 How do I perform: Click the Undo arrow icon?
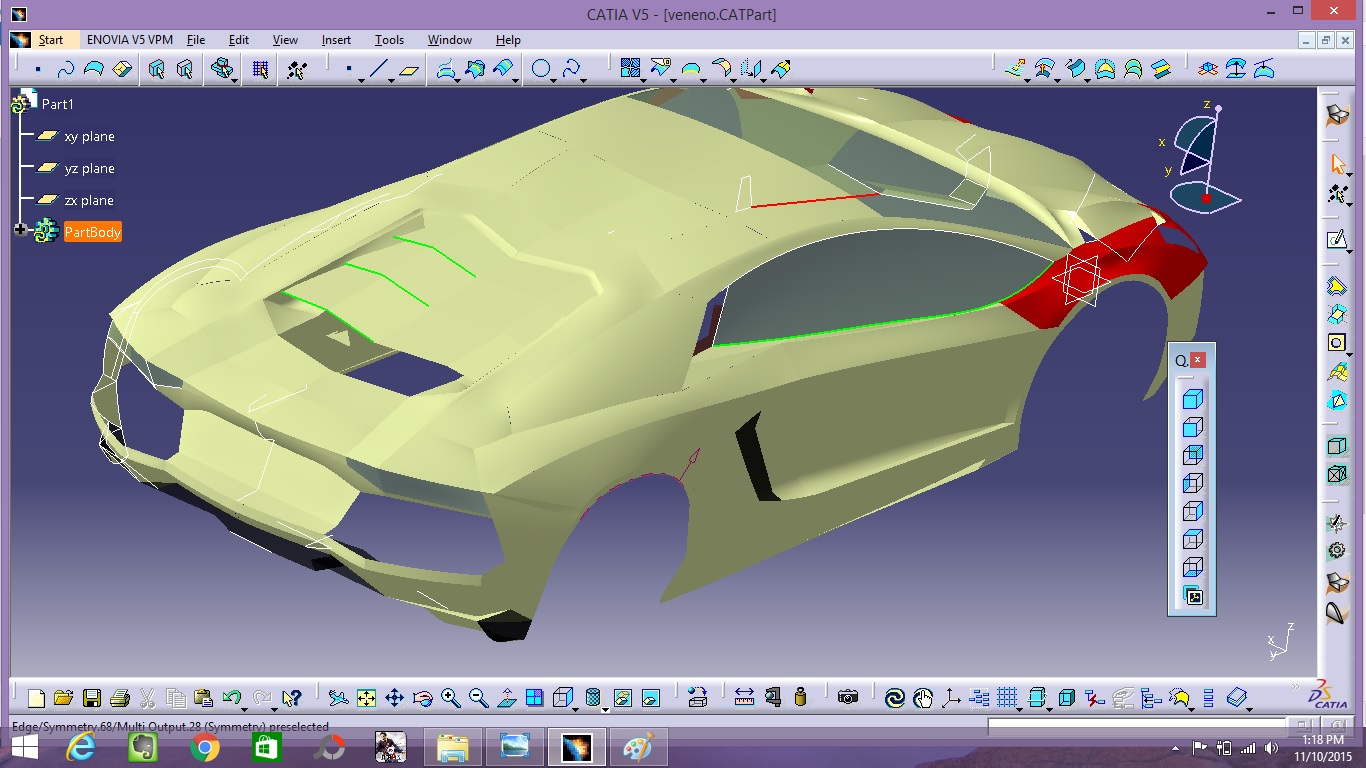coord(232,697)
